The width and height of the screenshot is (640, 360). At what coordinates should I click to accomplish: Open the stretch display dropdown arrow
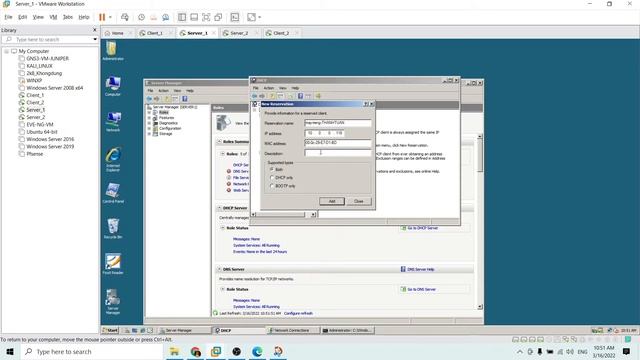point(260,17)
